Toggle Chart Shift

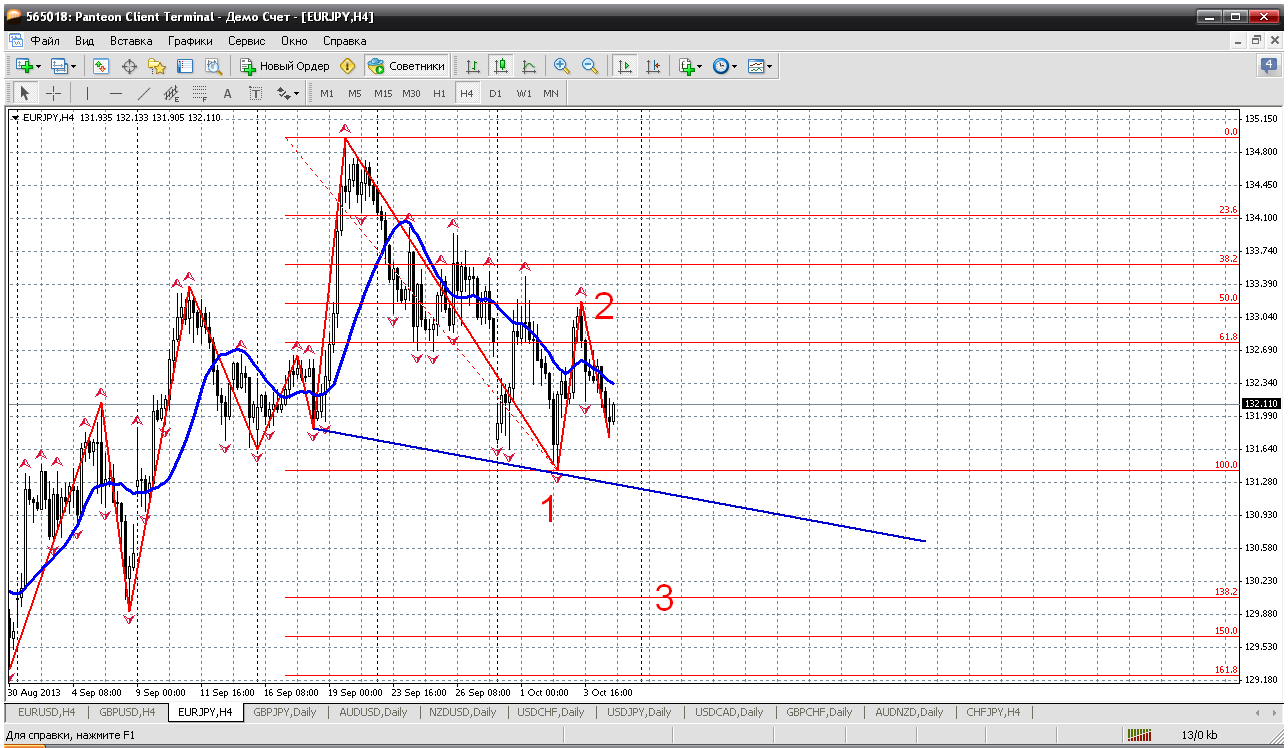[x=653, y=66]
